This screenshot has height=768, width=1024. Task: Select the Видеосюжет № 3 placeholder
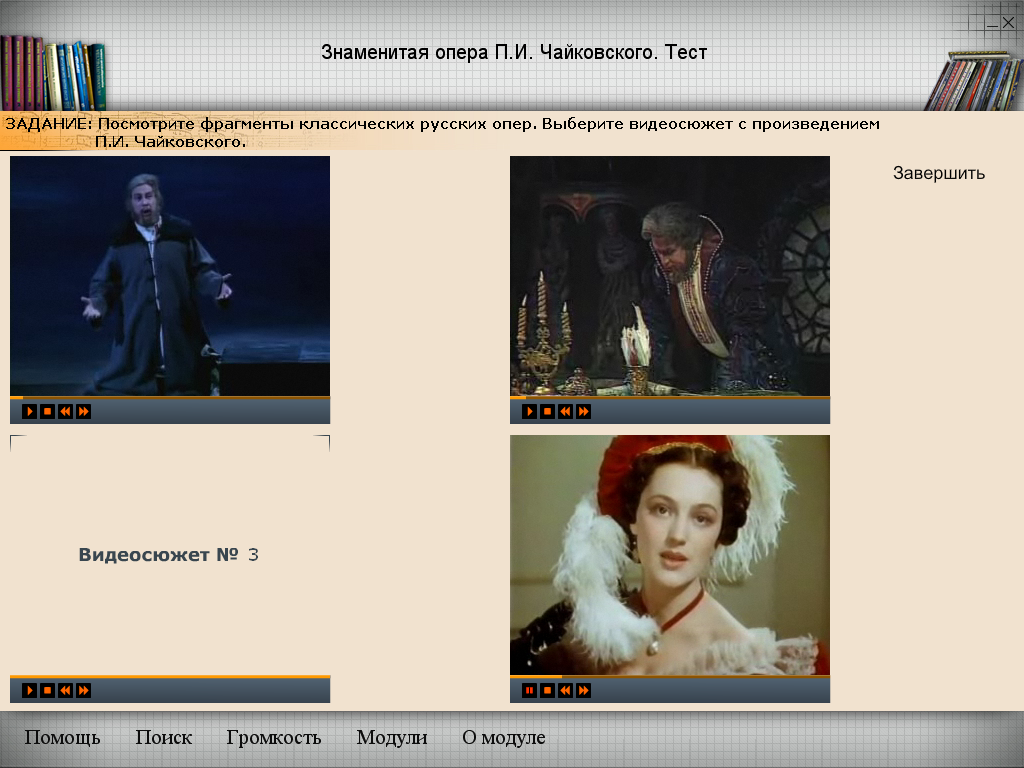coord(170,554)
